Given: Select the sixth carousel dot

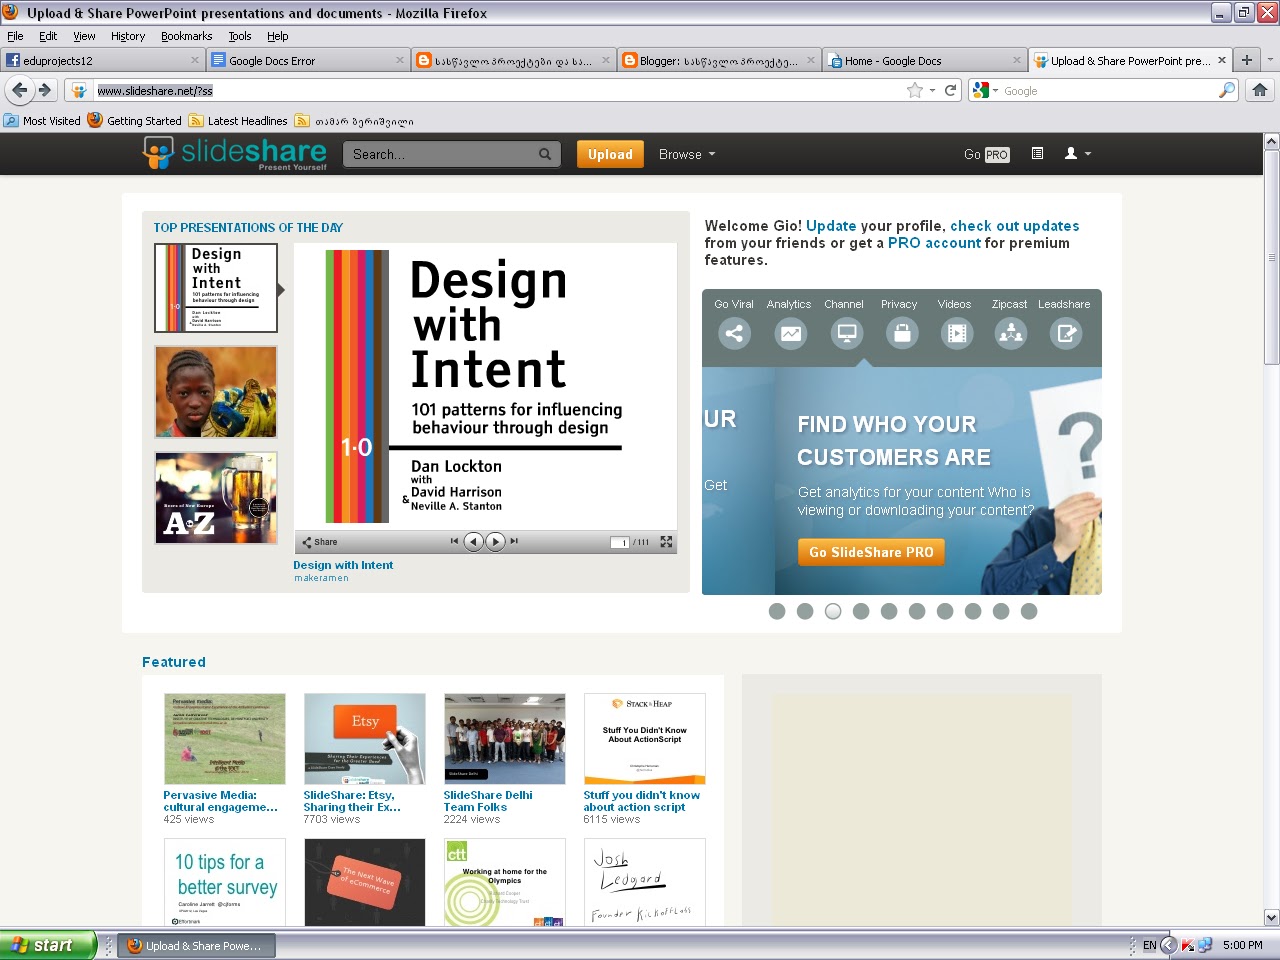Looking at the screenshot, I should tap(917, 611).
